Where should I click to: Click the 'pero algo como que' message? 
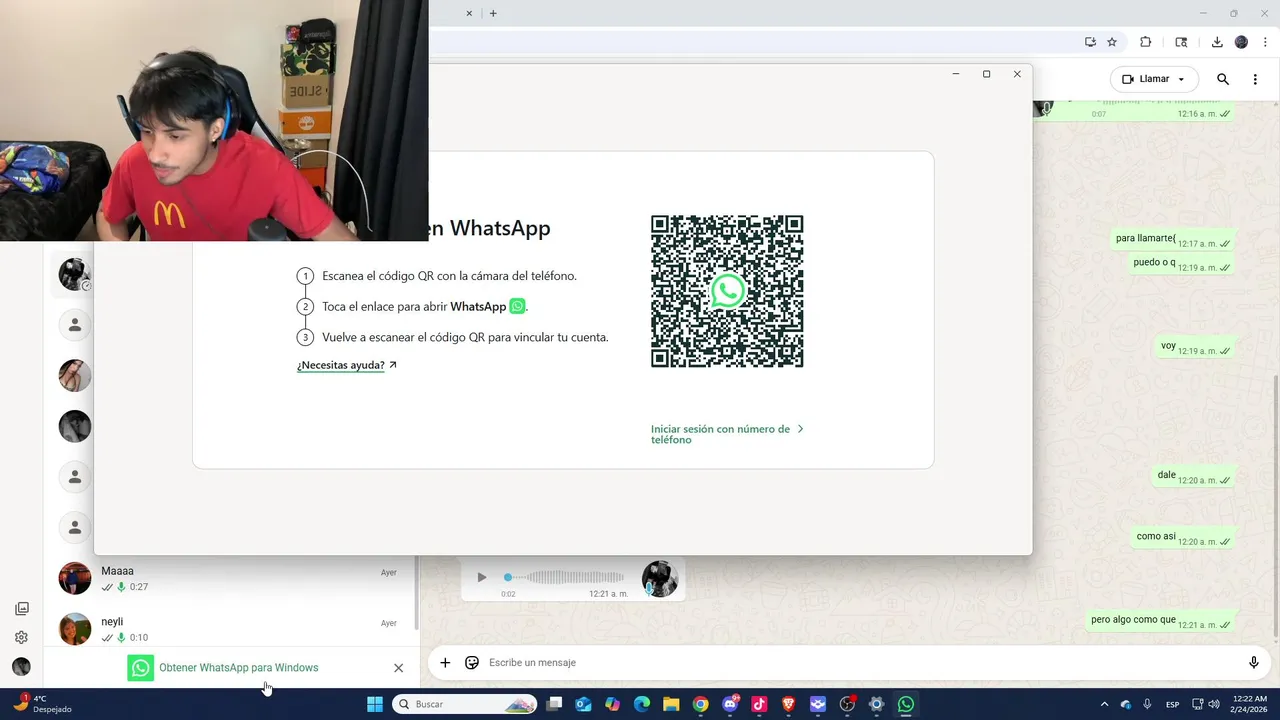click(x=1160, y=621)
